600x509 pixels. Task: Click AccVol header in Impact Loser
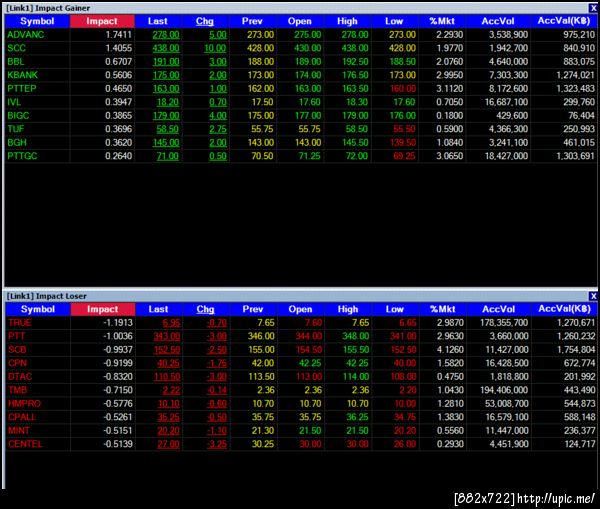[x=499, y=309]
